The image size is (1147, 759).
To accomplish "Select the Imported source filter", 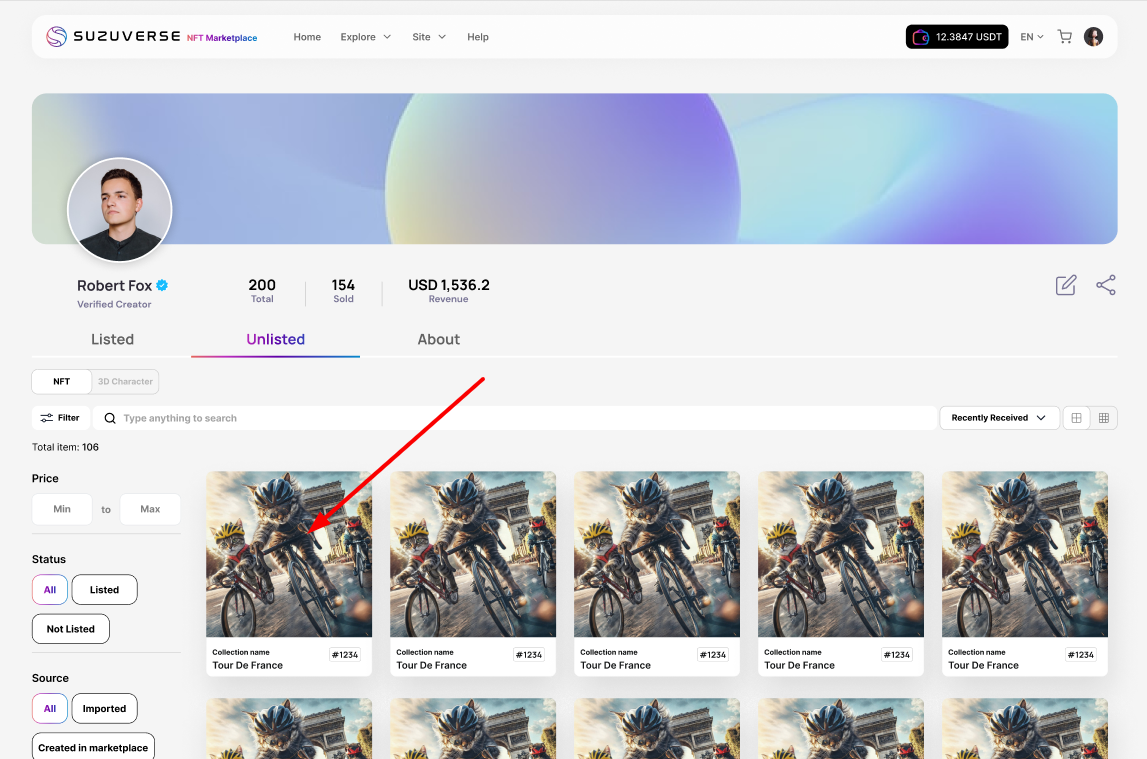I will click(104, 709).
